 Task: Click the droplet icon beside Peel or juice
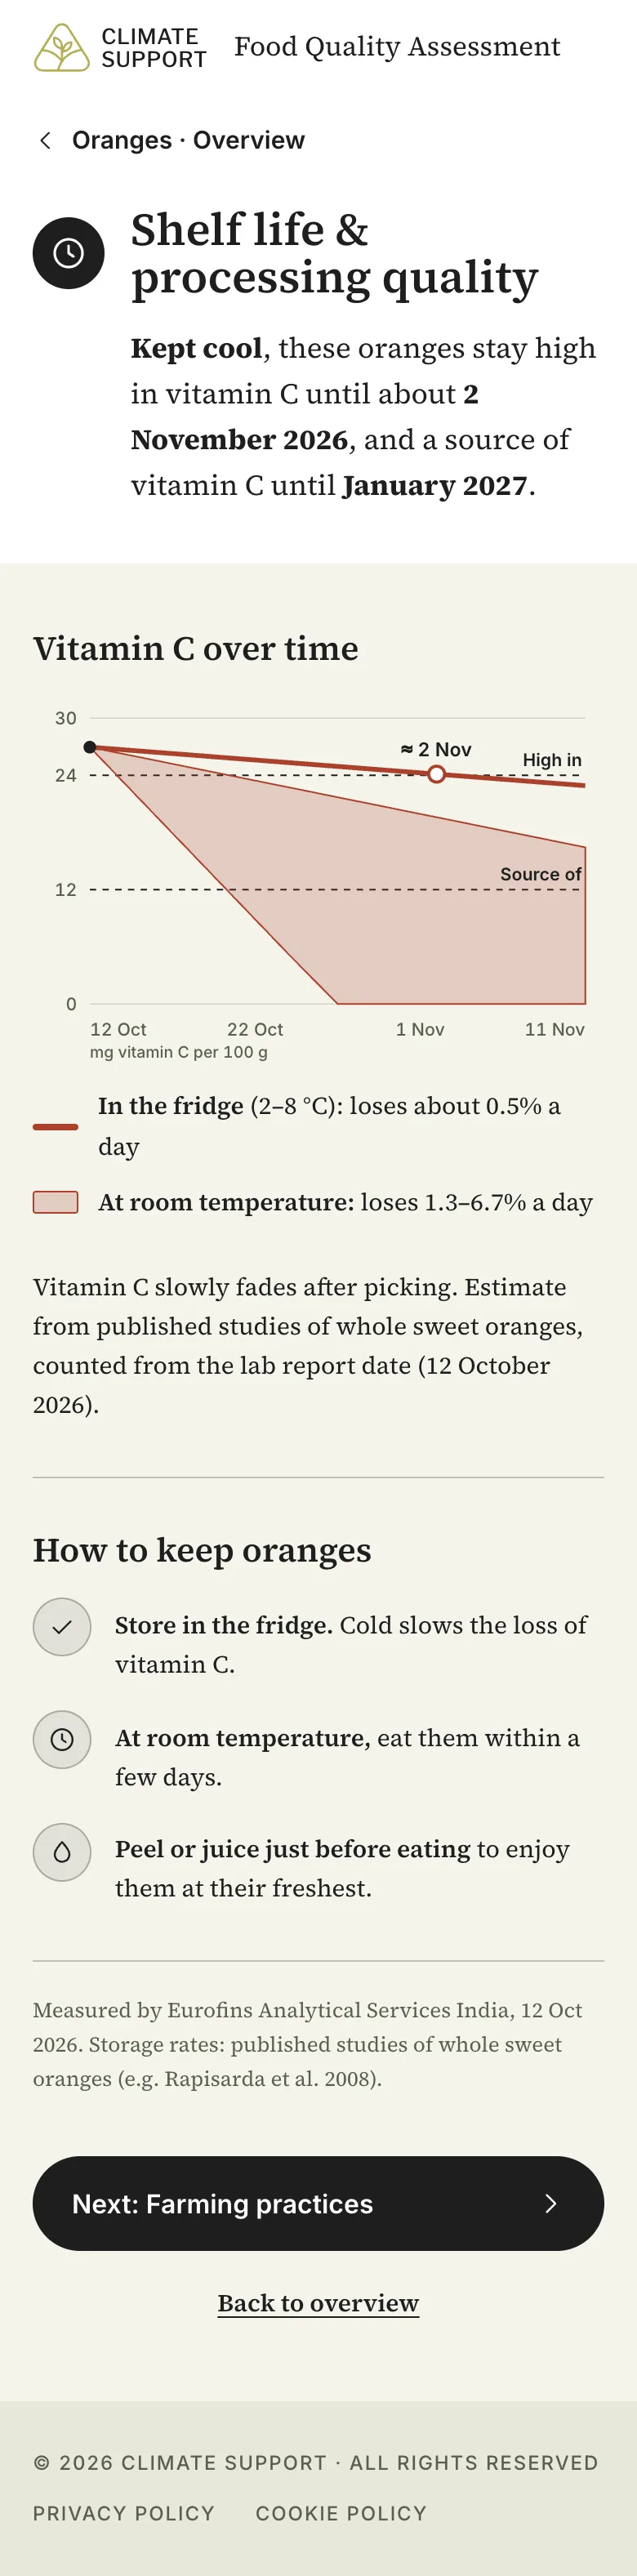click(x=62, y=1852)
